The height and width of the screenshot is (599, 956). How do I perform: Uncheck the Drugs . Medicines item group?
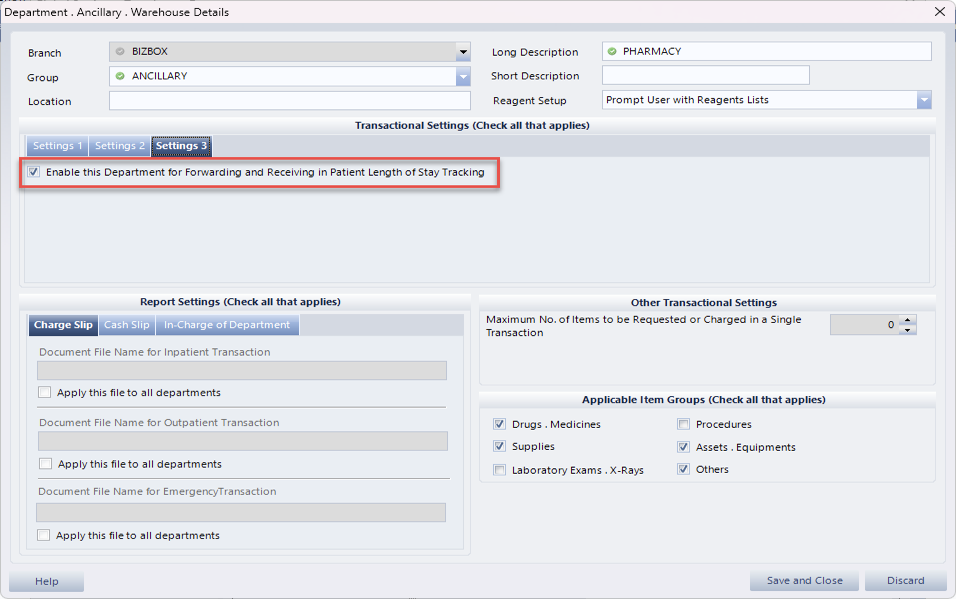point(500,425)
